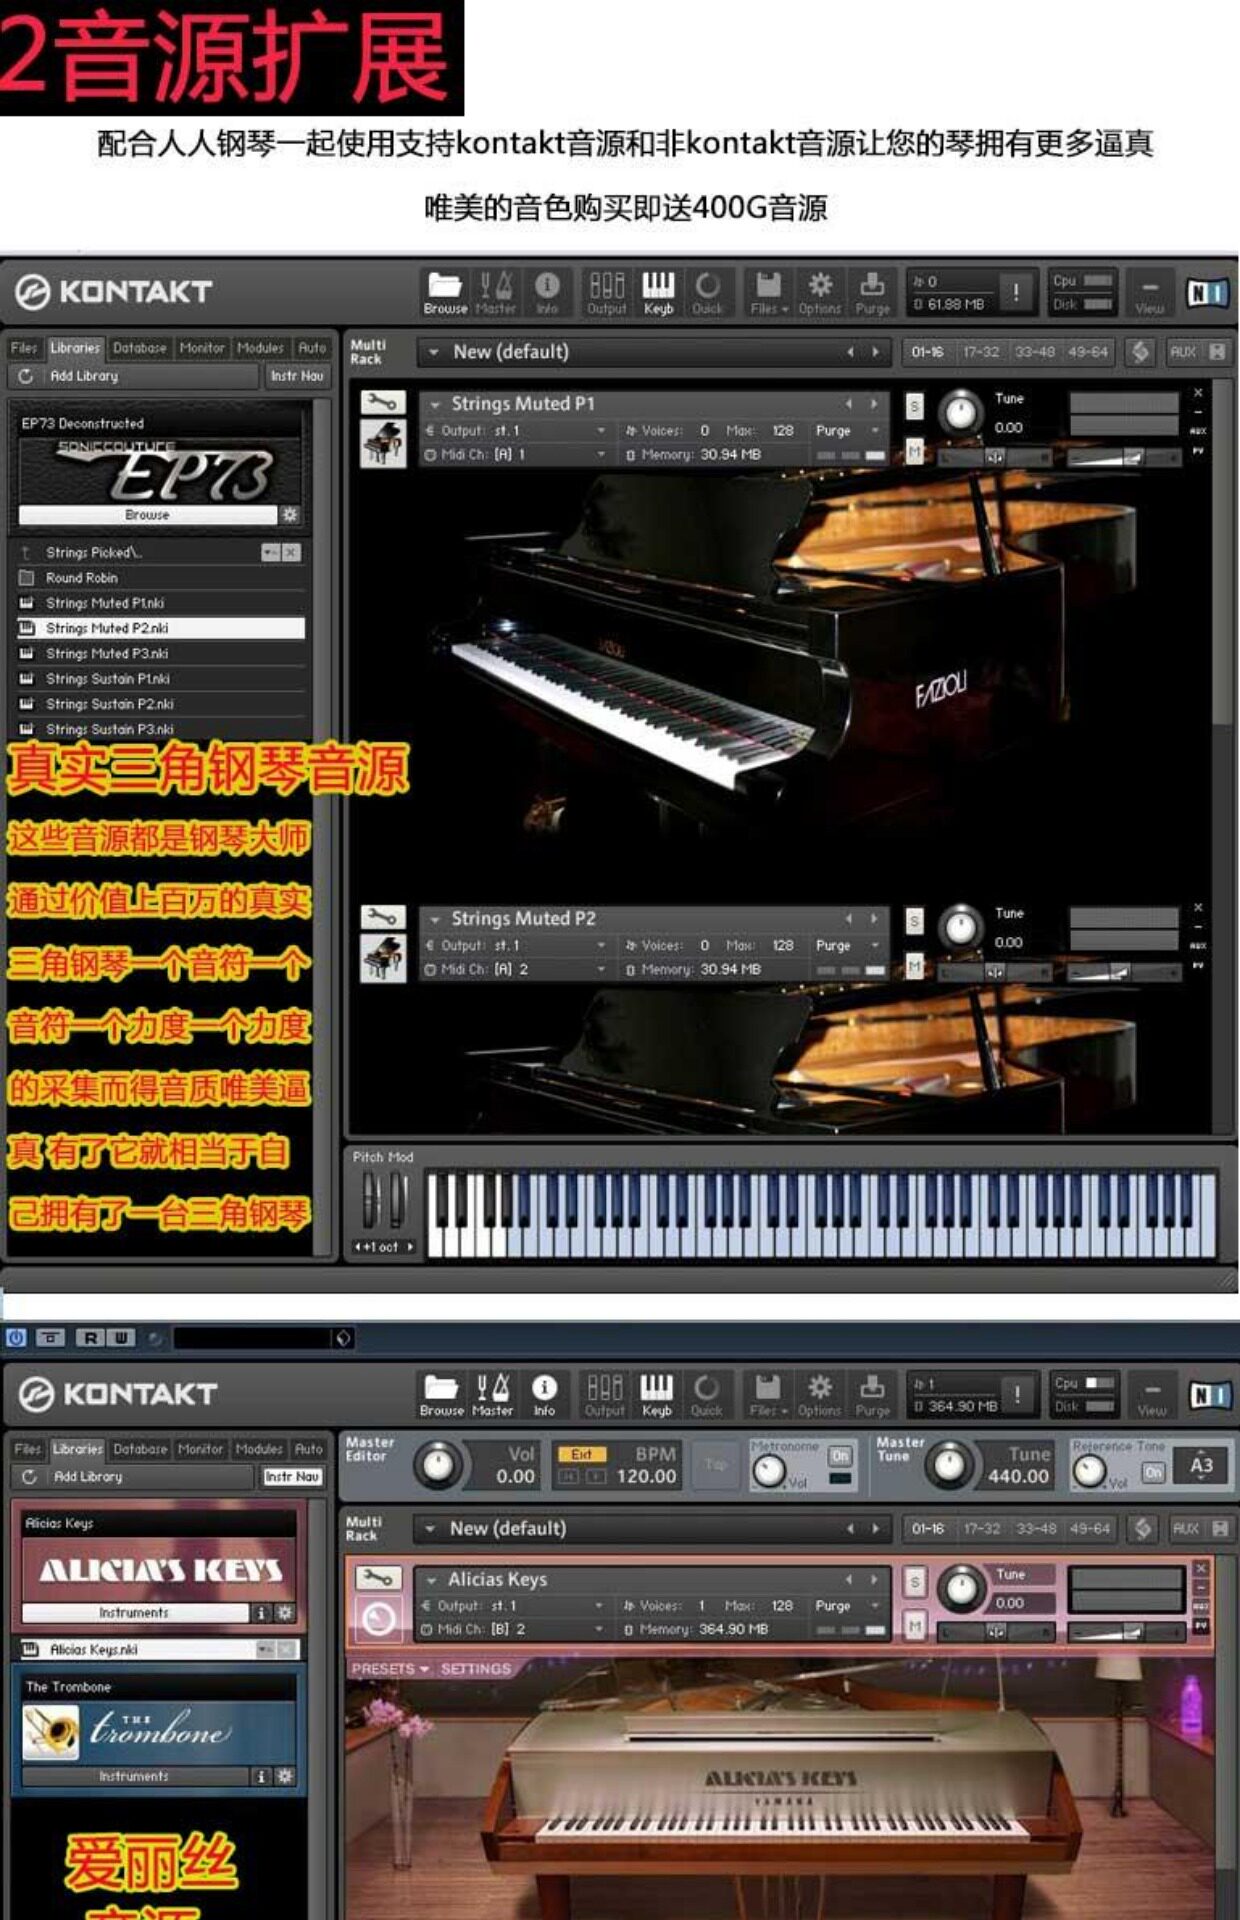
Task: Show Output mixer in upper Kontakt toolbar
Action: coord(606,293)
